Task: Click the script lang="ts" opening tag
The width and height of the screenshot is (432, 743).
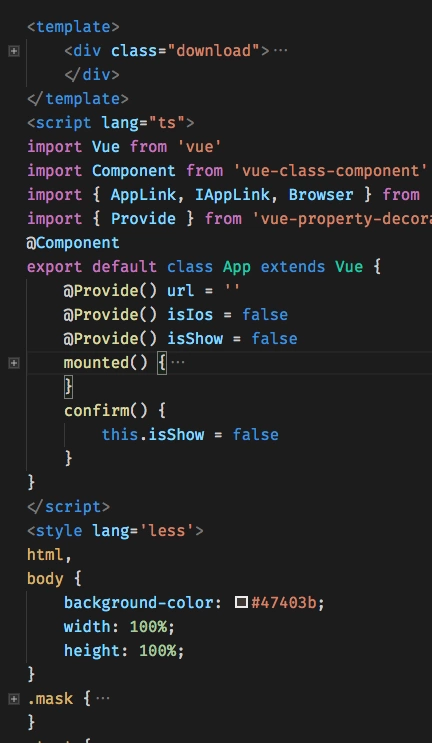Action: click(x=110, y=123)
